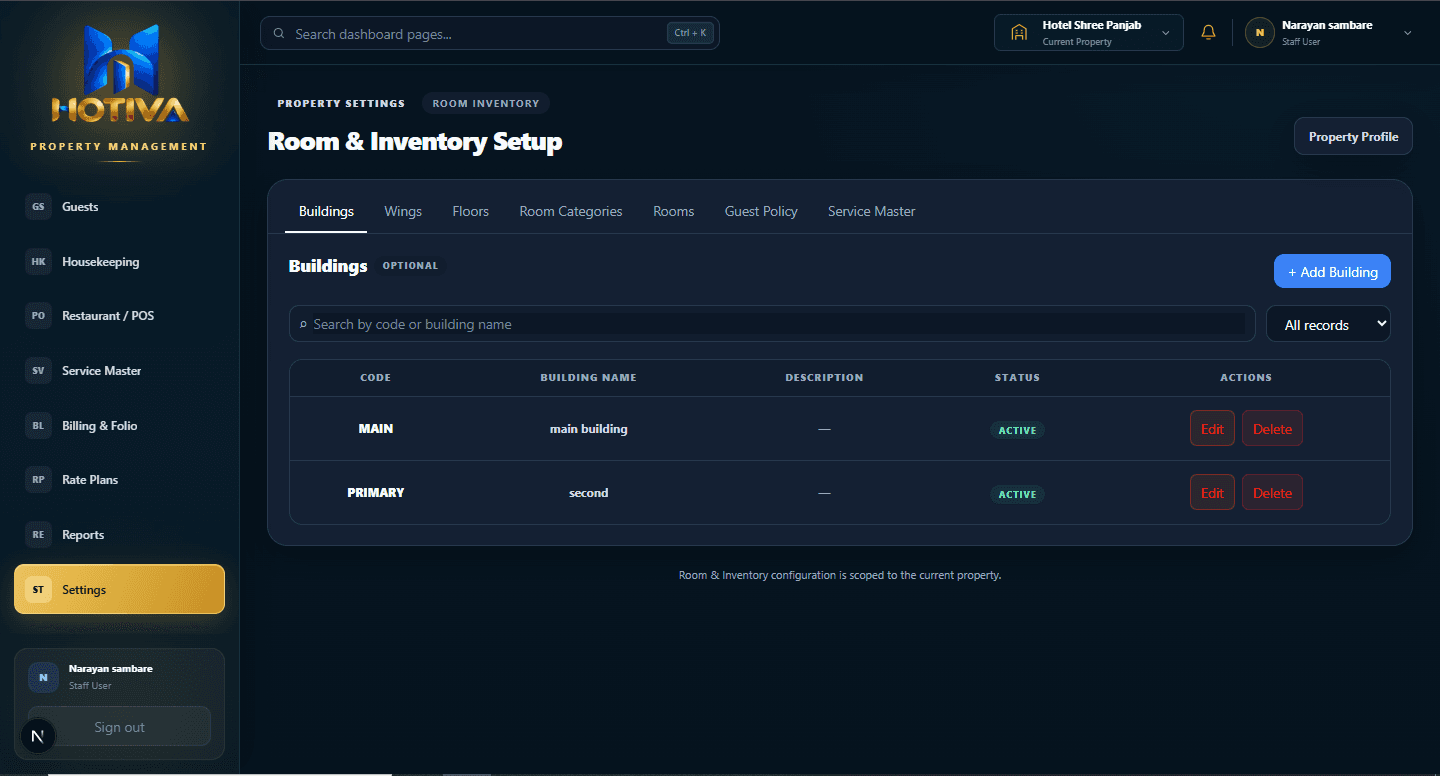
Task: Open the All records filter dropdown
Action: (x=1328, y=324)
